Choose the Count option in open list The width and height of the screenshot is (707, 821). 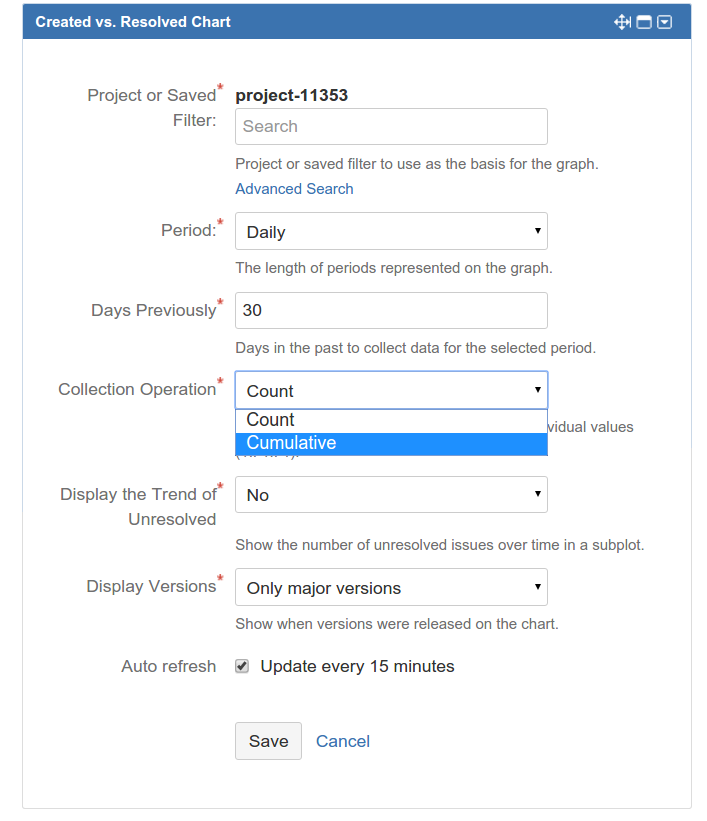271,420
